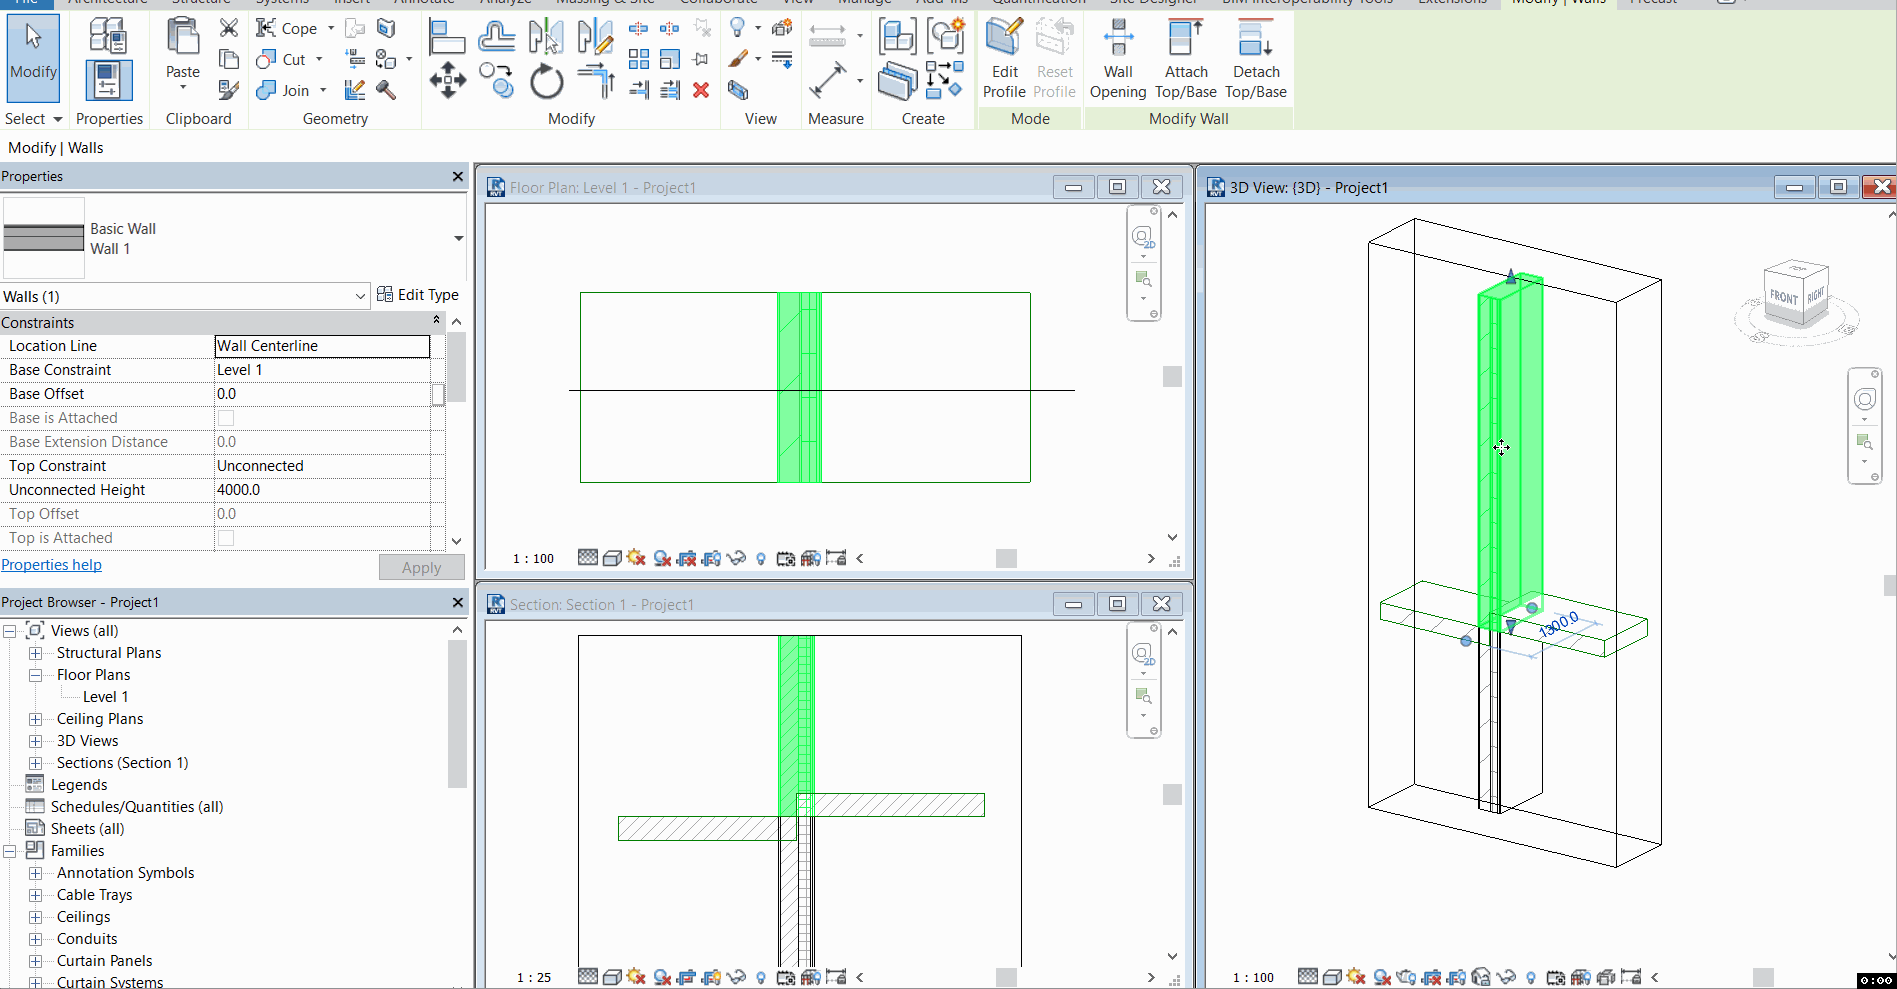Click the Unconnected Height value field
Image resolution: width=1897 pixels, height=989 pixels.
[322, 490]
